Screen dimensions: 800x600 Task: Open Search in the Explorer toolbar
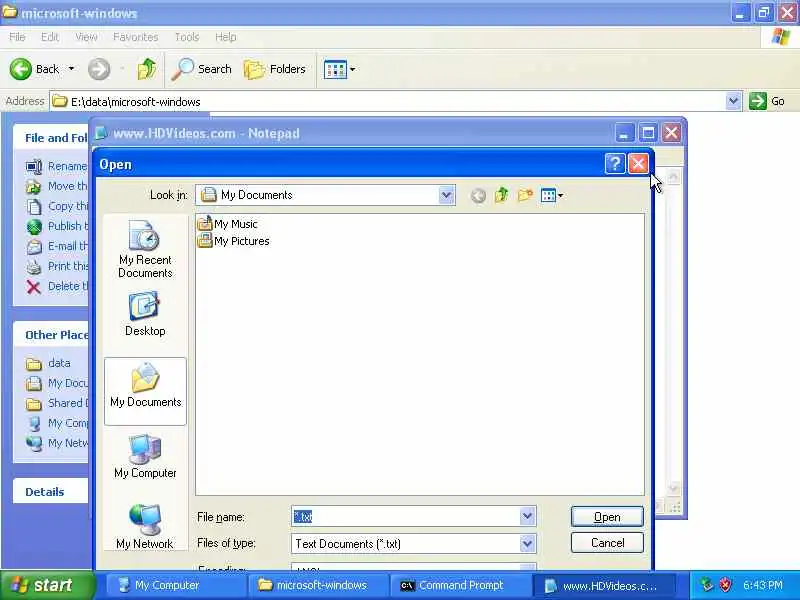tap(202, 69)
